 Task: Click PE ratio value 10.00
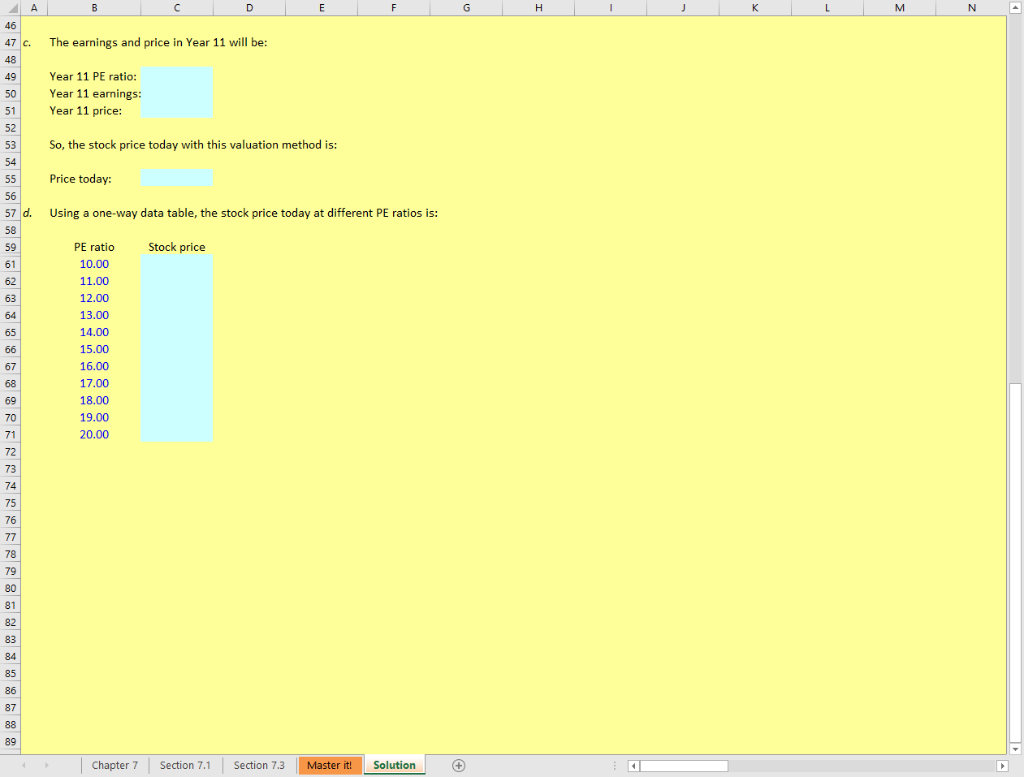94,264
